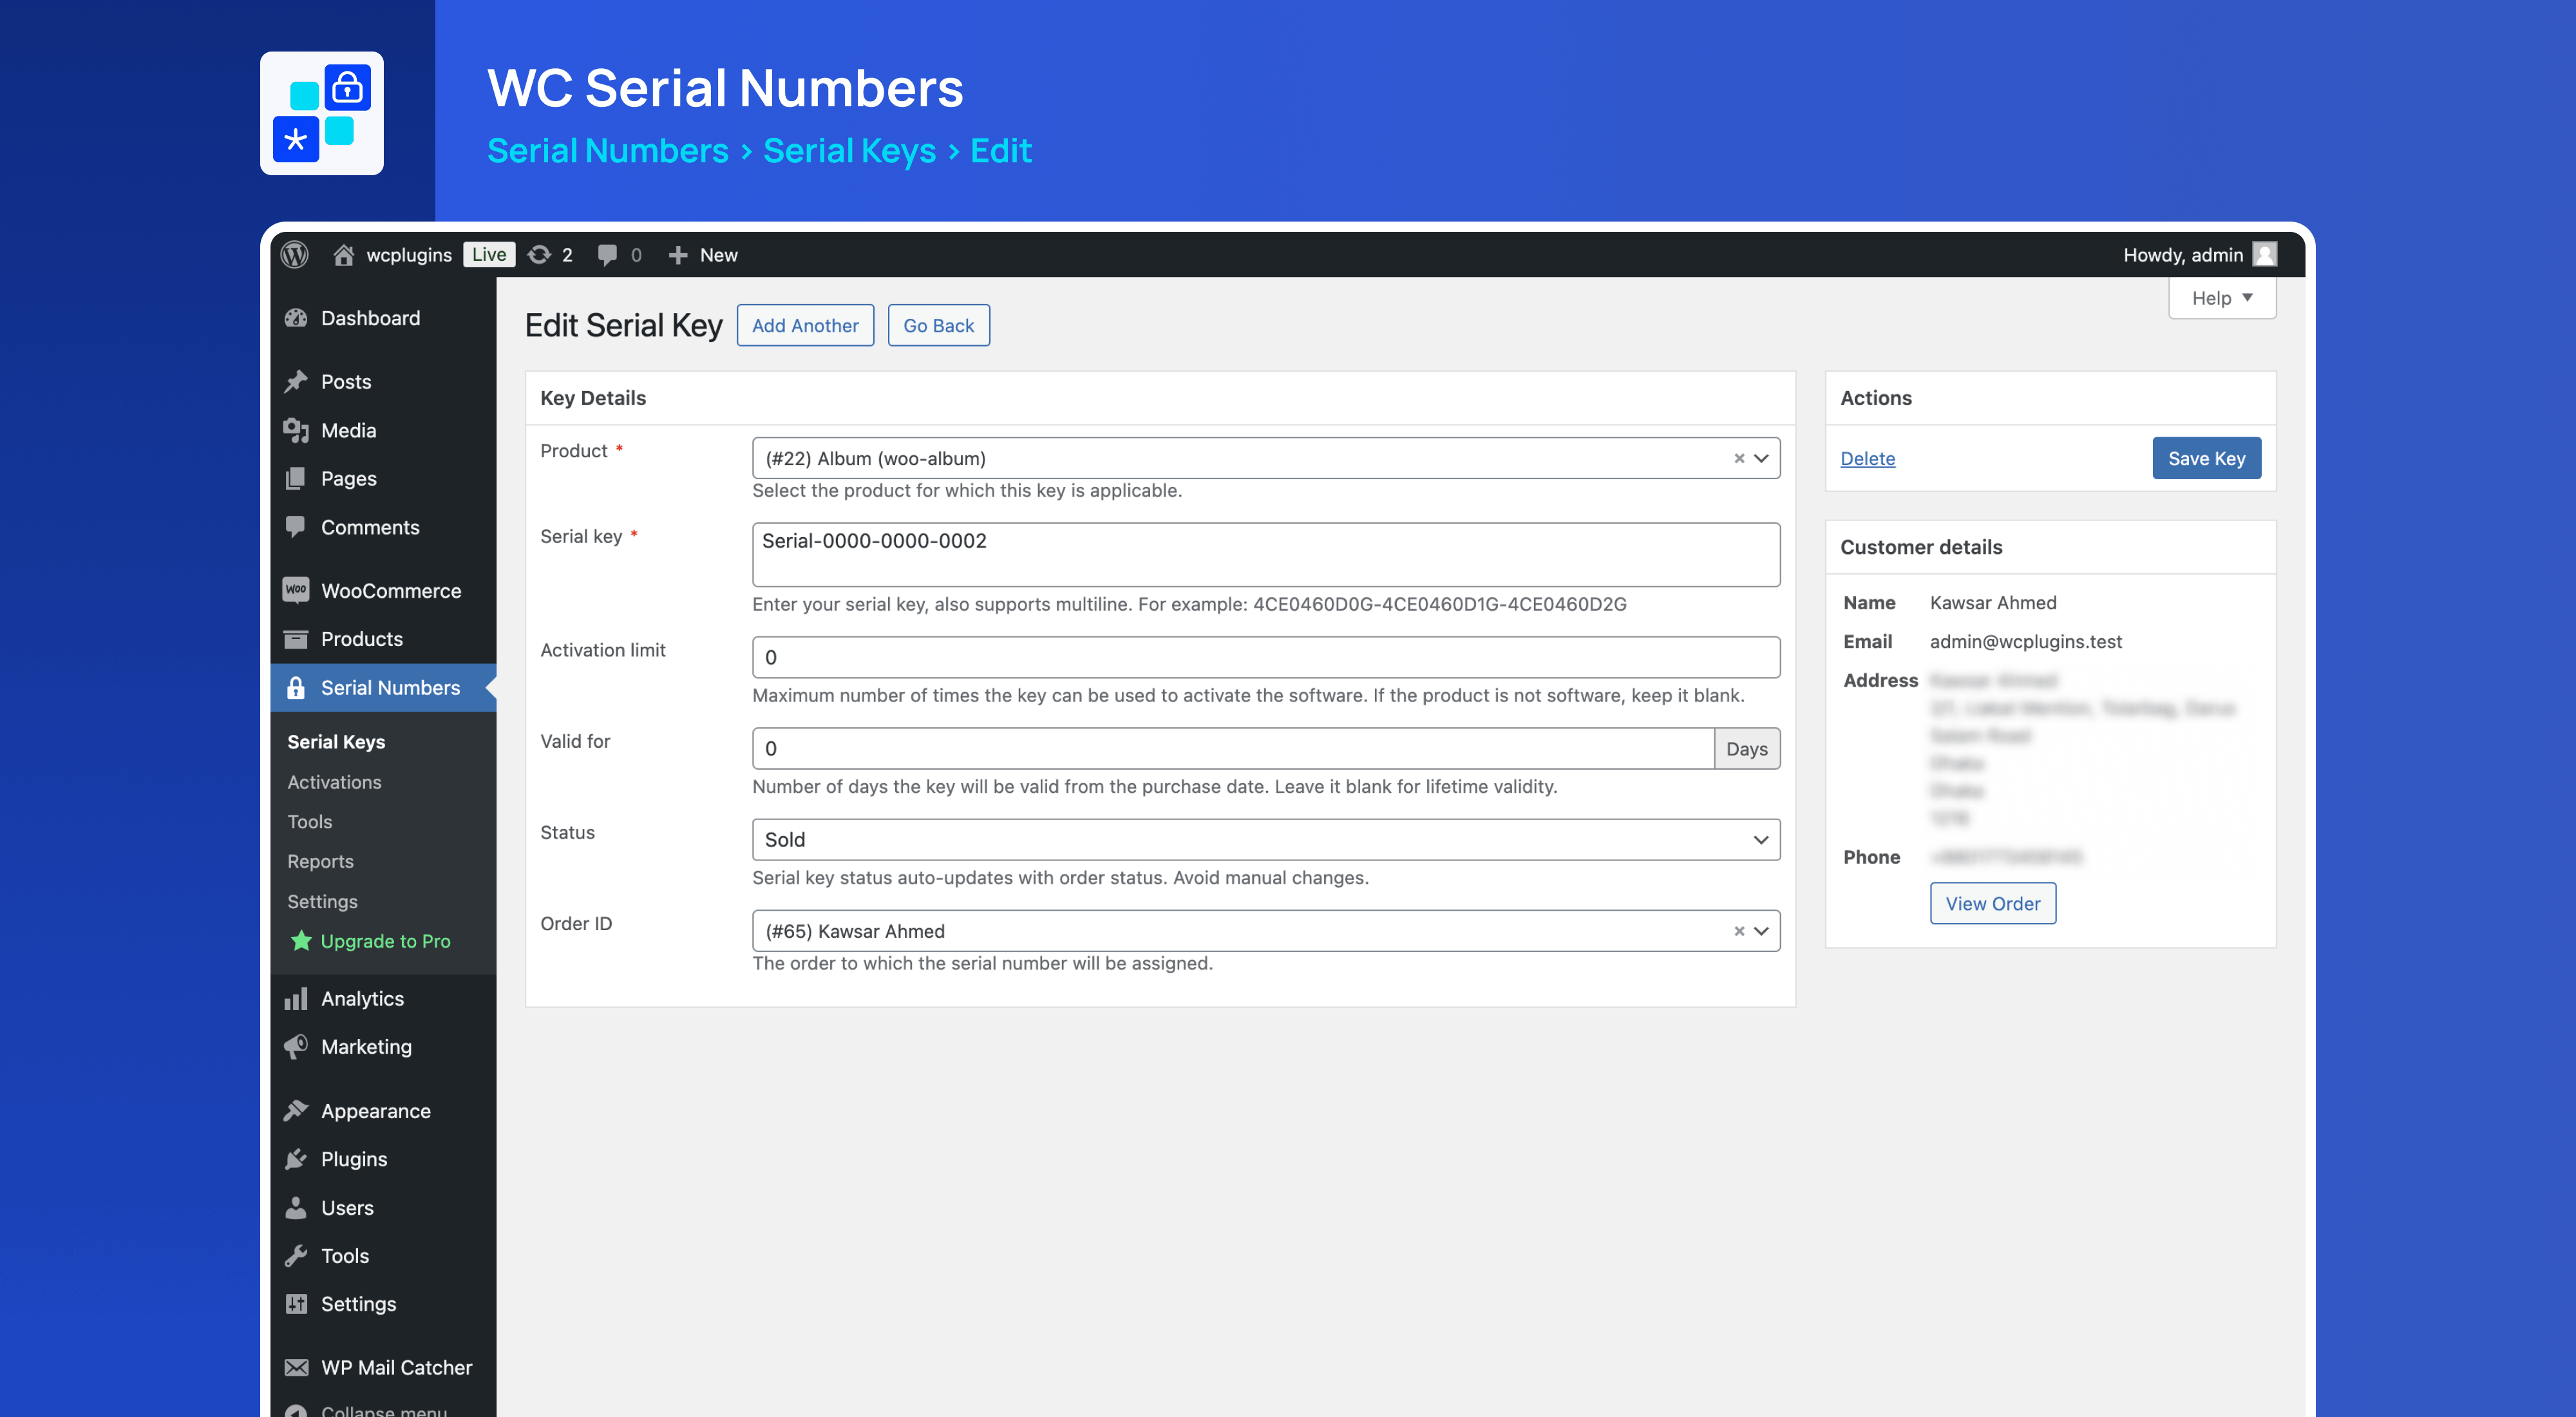The height and width of the screenshot is (1417, 2576).
Task: Click the WooCommerce woo icon
Action: pos(296,590)
